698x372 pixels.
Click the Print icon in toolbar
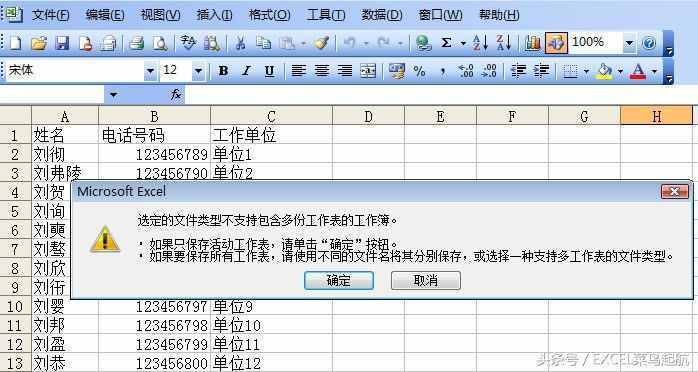tap(136, 43)
